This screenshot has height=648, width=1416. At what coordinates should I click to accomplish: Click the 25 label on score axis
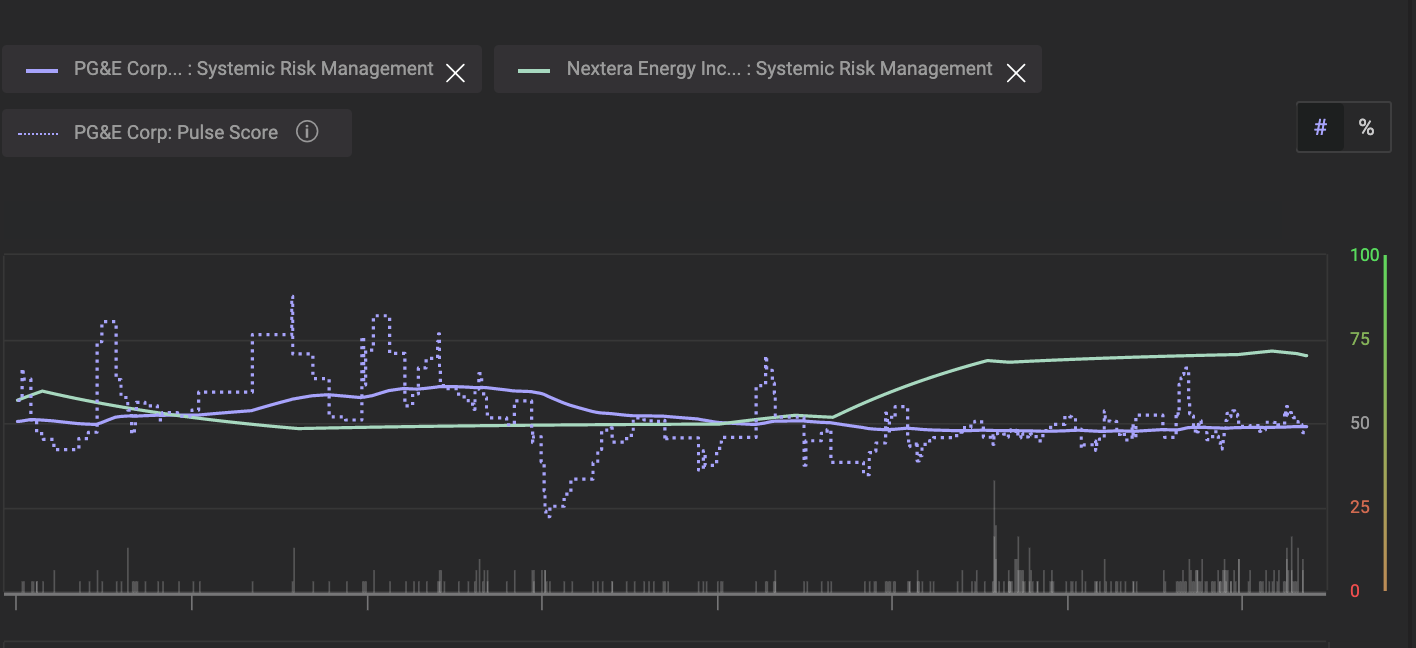tap(1360, 508)
